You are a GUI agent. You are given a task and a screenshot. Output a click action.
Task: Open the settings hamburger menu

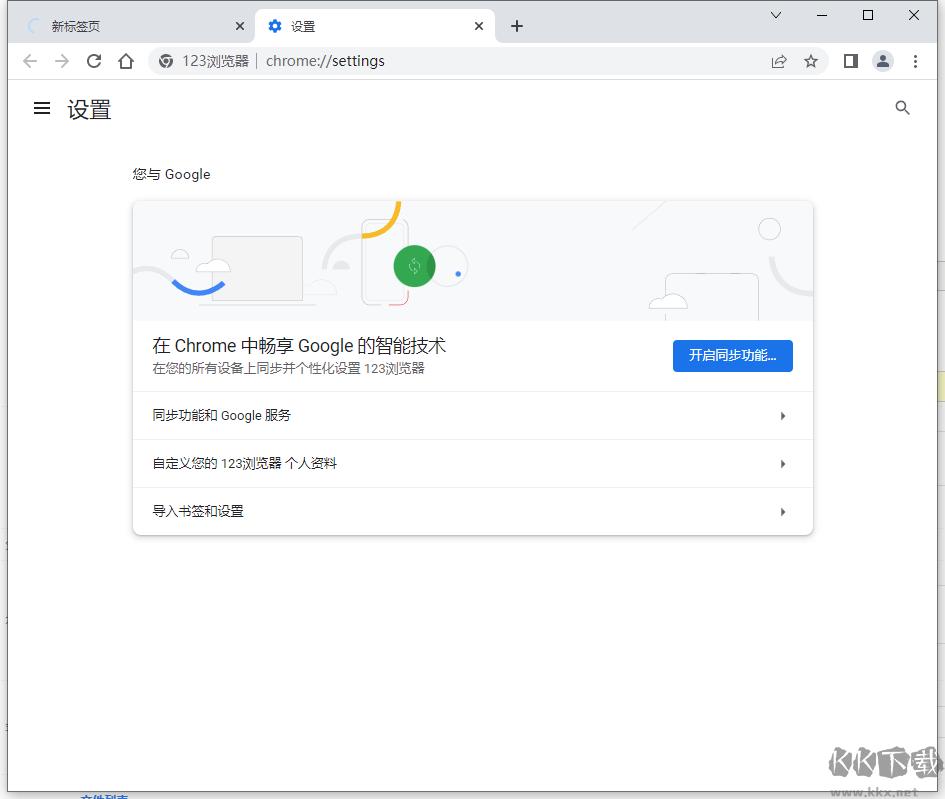(x=41, y=109)
